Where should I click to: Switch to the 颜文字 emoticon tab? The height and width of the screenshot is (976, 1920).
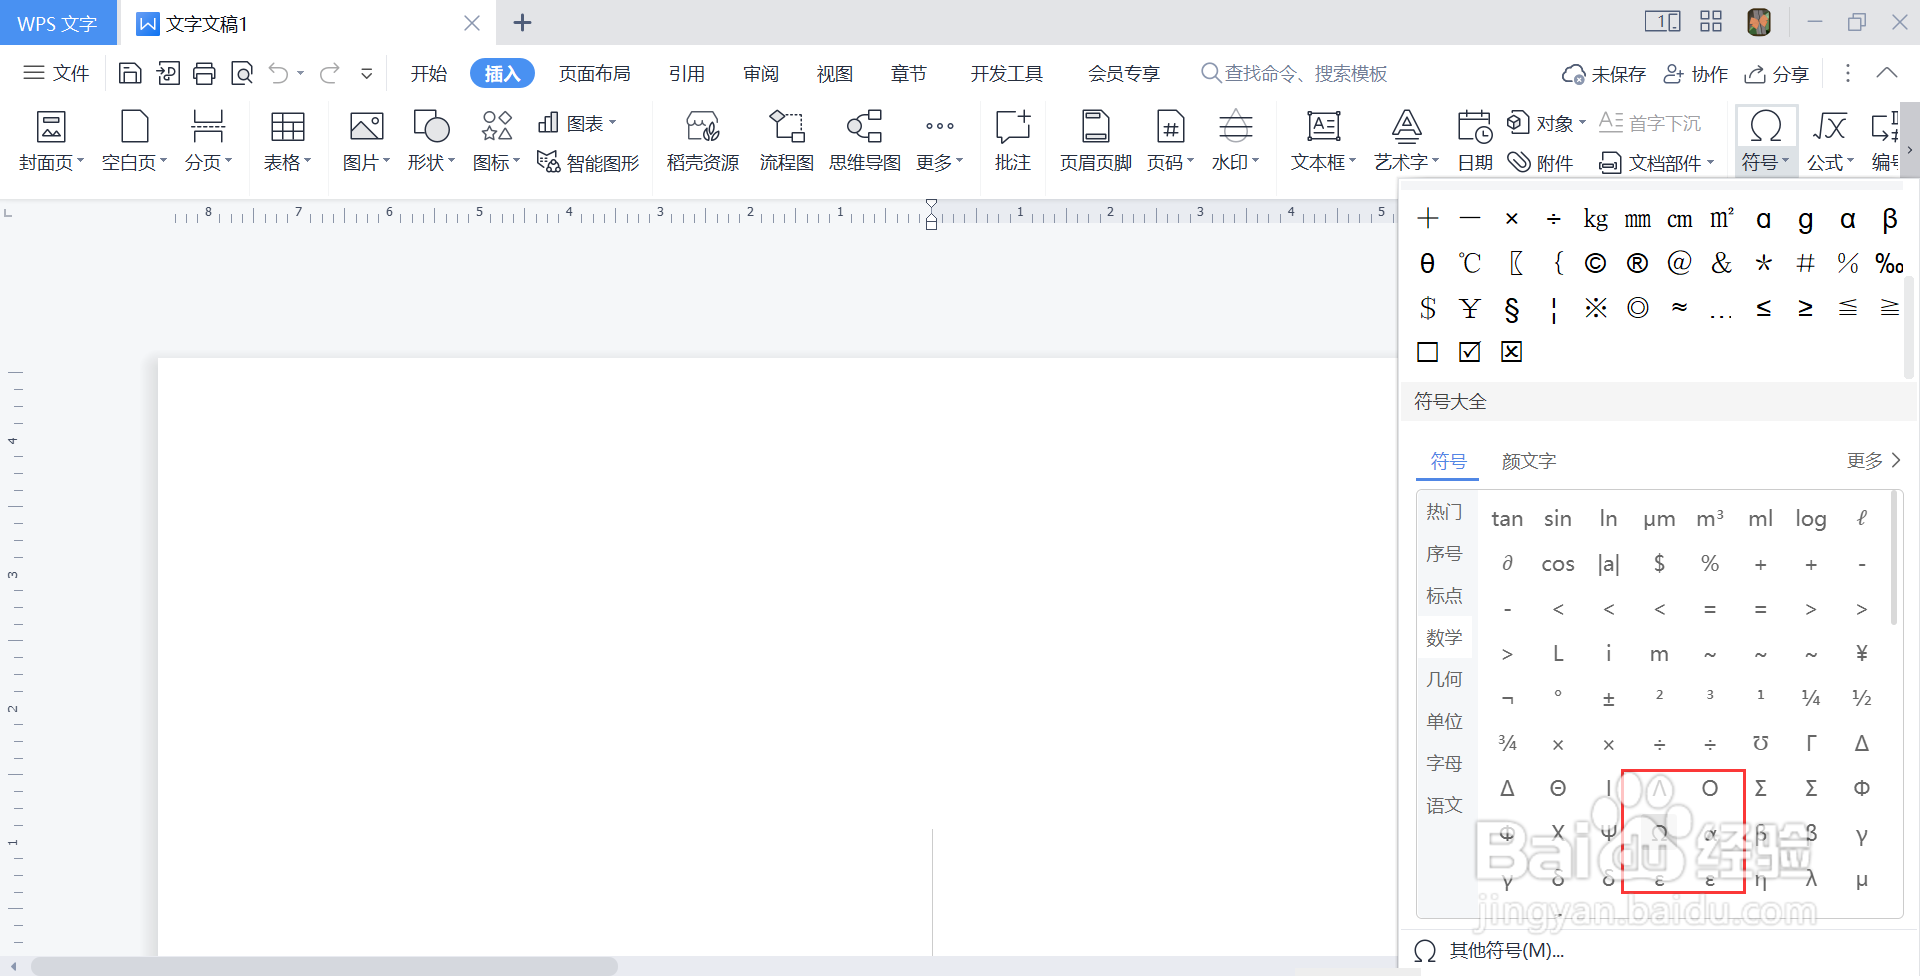click(x=1527, y=461)
